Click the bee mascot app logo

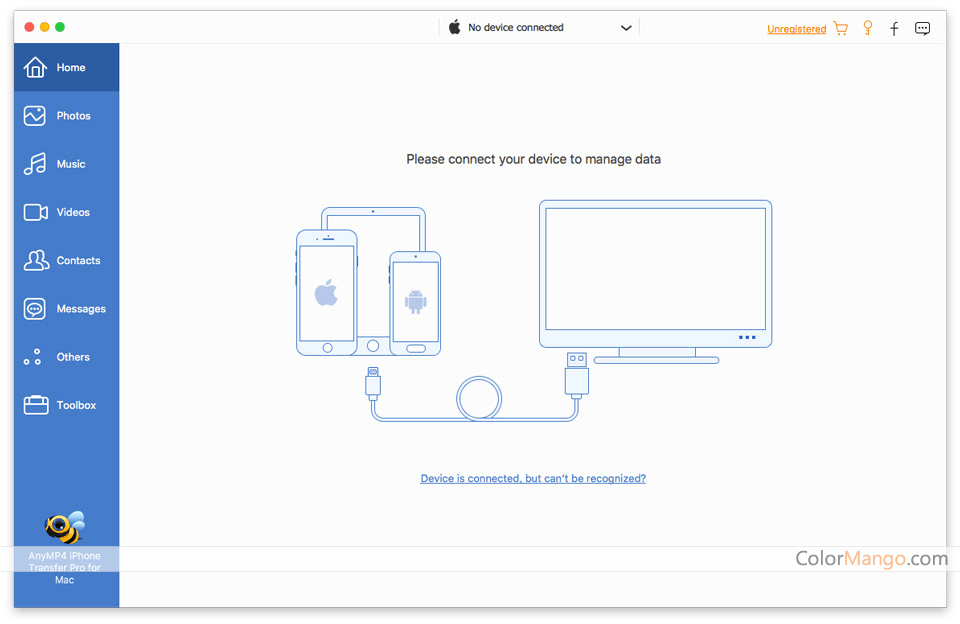click(x=66, y=527)
